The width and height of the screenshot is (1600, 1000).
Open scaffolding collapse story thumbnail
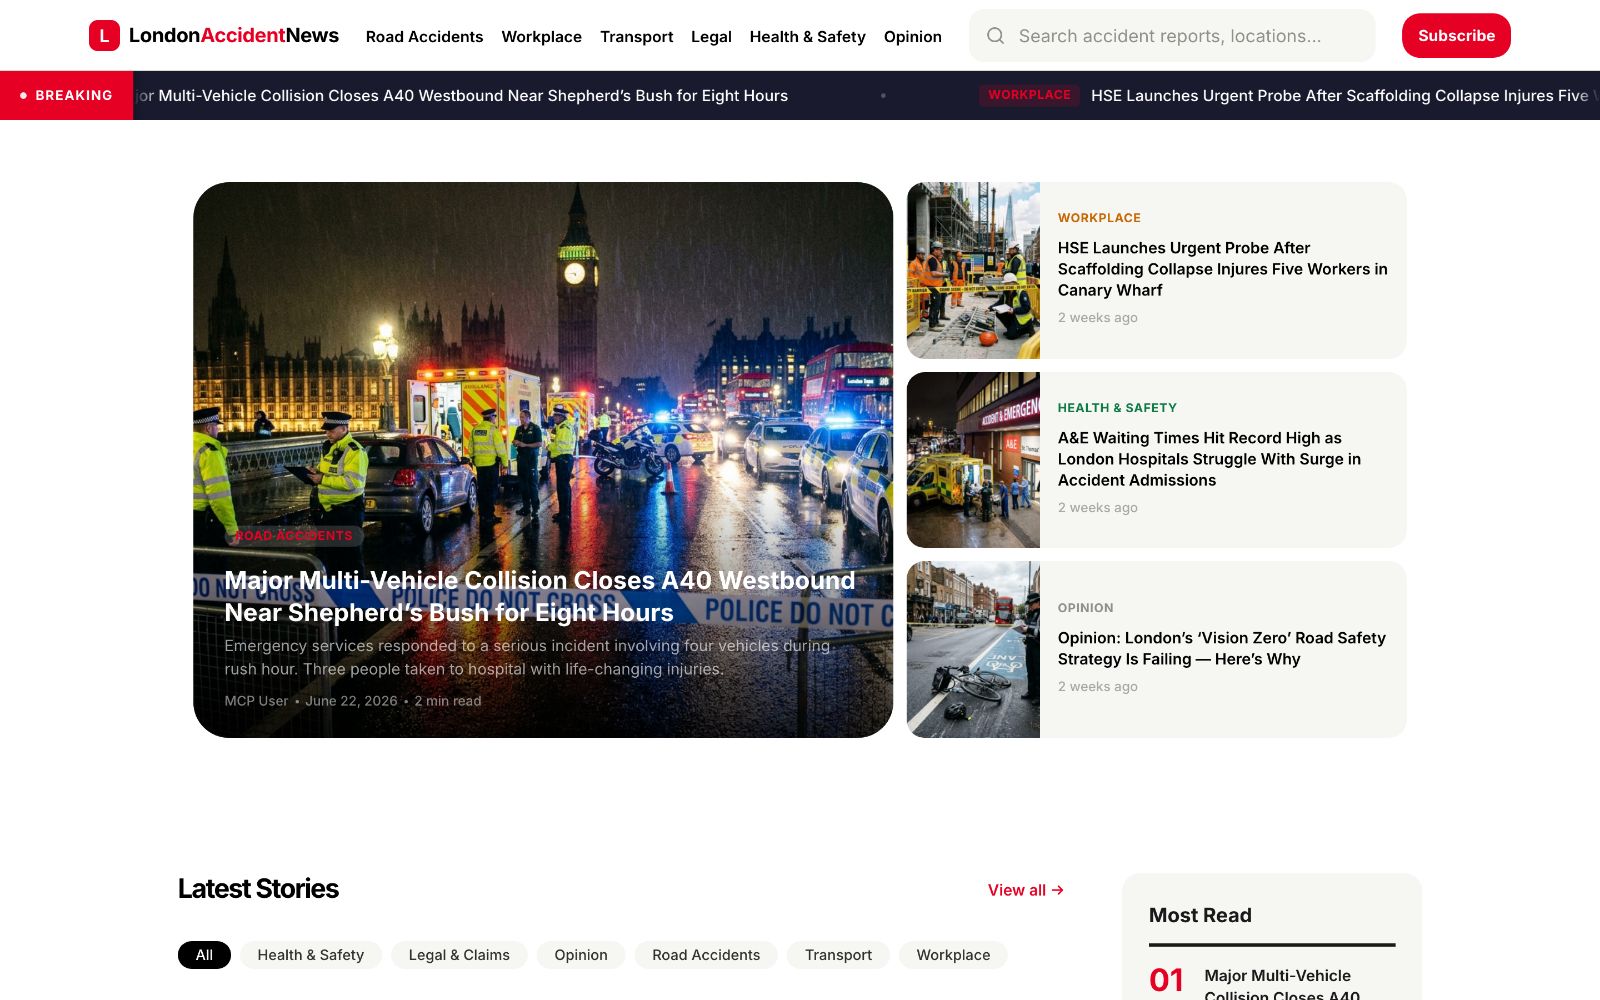coord(973,270)
